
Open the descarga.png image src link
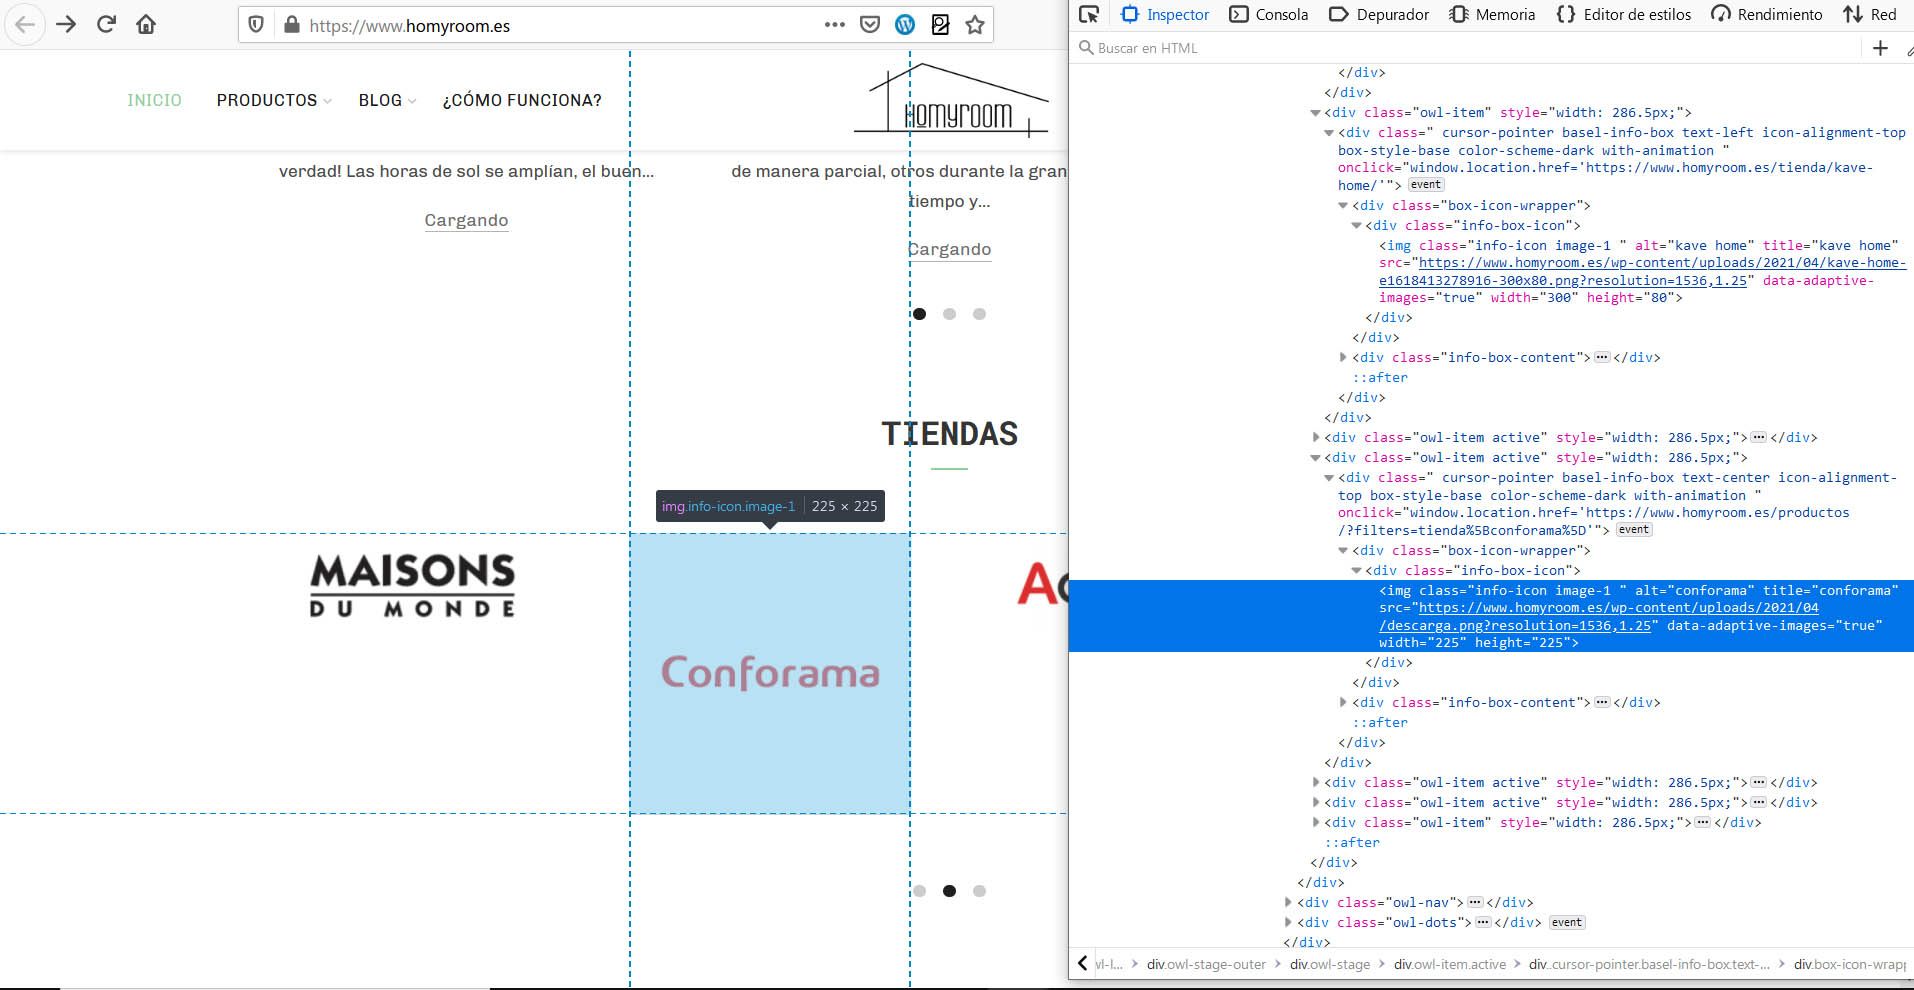tap(1598, 617)
